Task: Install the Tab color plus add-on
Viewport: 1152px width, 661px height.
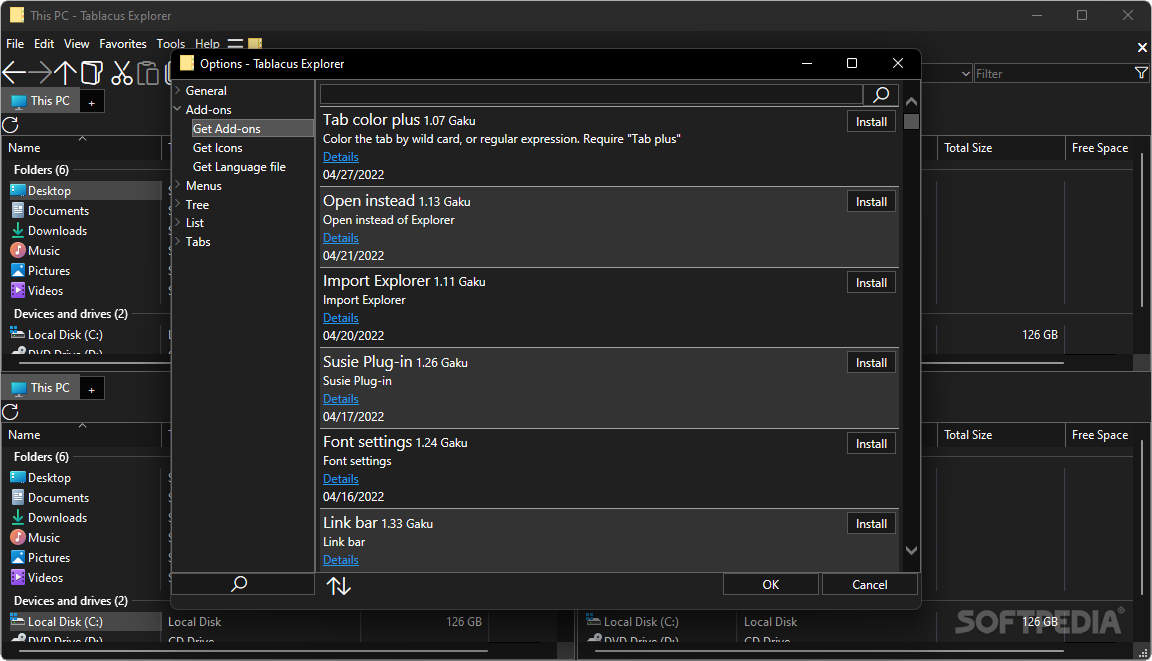Action: pos(871,121)
